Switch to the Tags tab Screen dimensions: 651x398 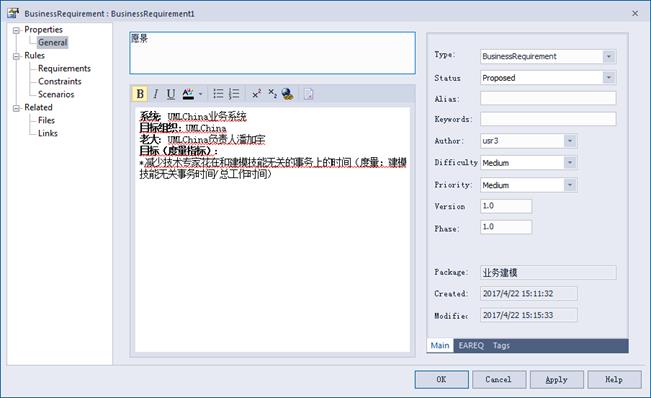point(501,345)
